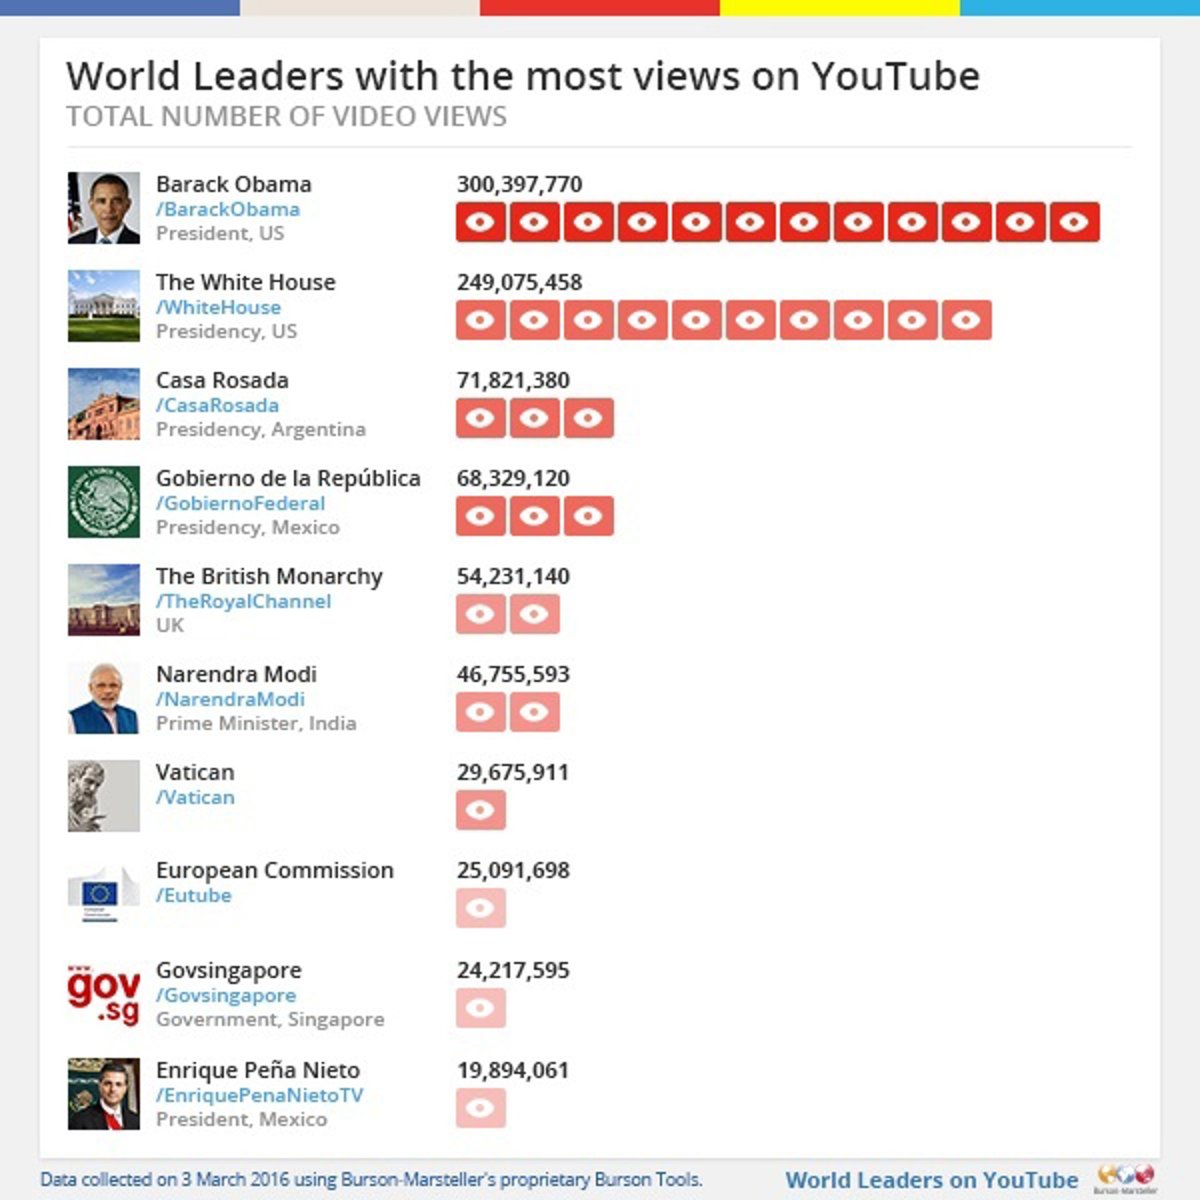Image resolution: width=1200 pixels, height=1200 pixels.
Task: Open the /Eutube European Commission link
Action: pos(194,895)
